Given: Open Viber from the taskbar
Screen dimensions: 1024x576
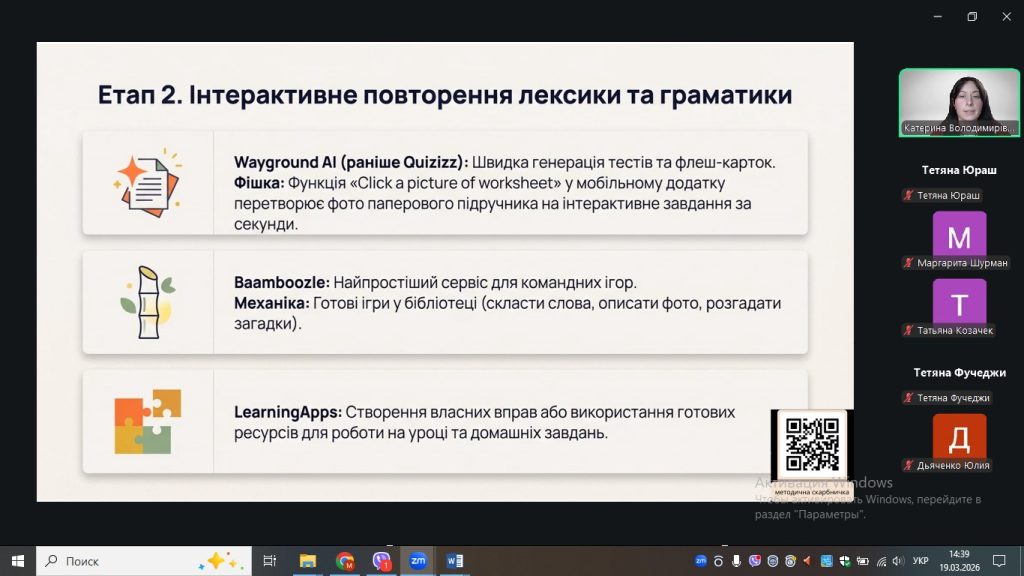Looking at the screenshot, I should coord(382,560).
